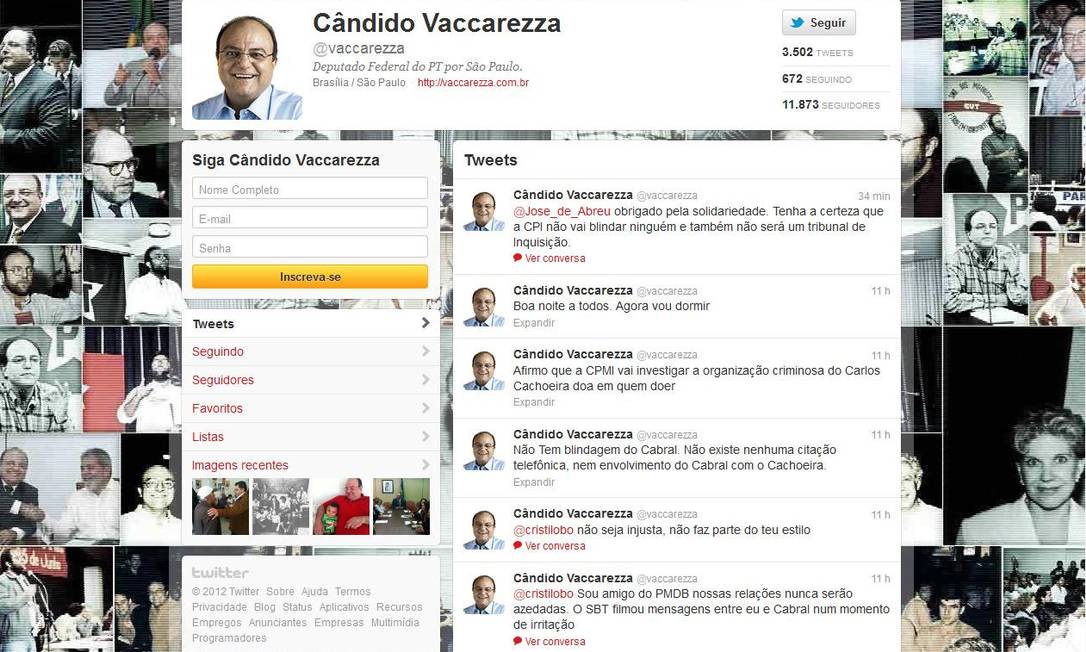Click the Twitter bird Seguir button
Viewport: 1086px width, 652px height.
[819, 22]
